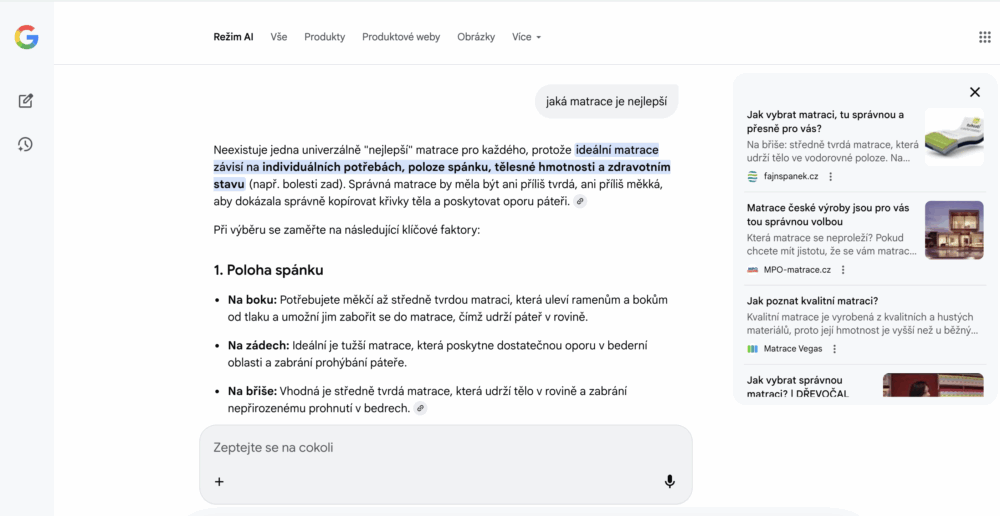Open the three-dot menu for Matrace Vegas source
This screenshot has height=516, width=1000.
[834, 349]
